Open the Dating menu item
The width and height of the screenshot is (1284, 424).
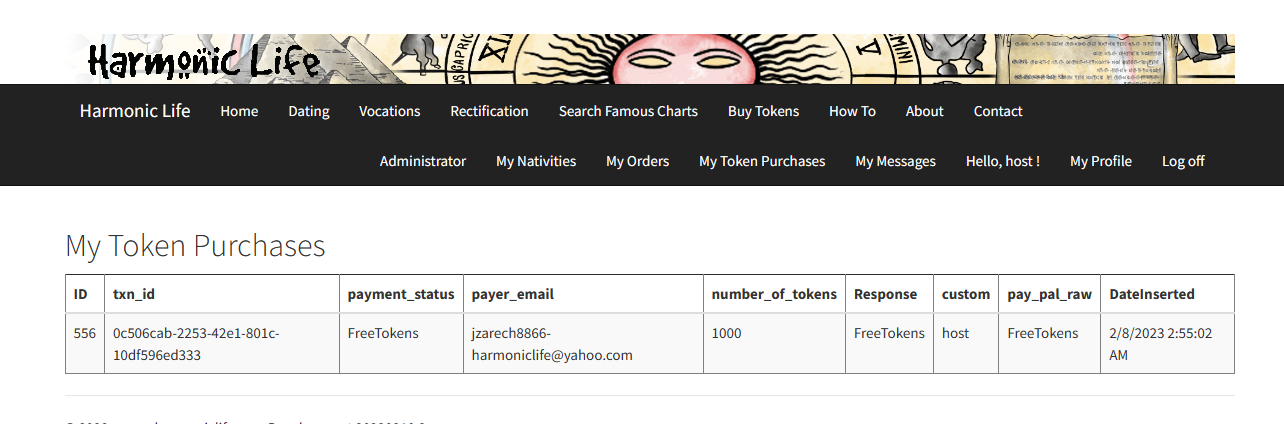pyautogui.click(x=309, y=111)
